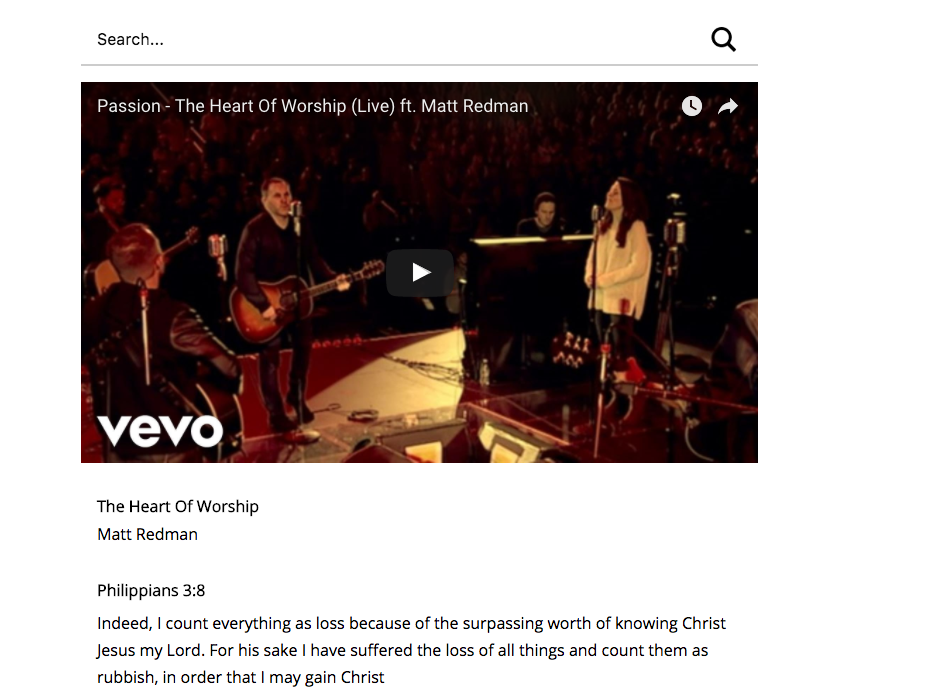Click the verse line starting "rubbish, in order"

240,677
